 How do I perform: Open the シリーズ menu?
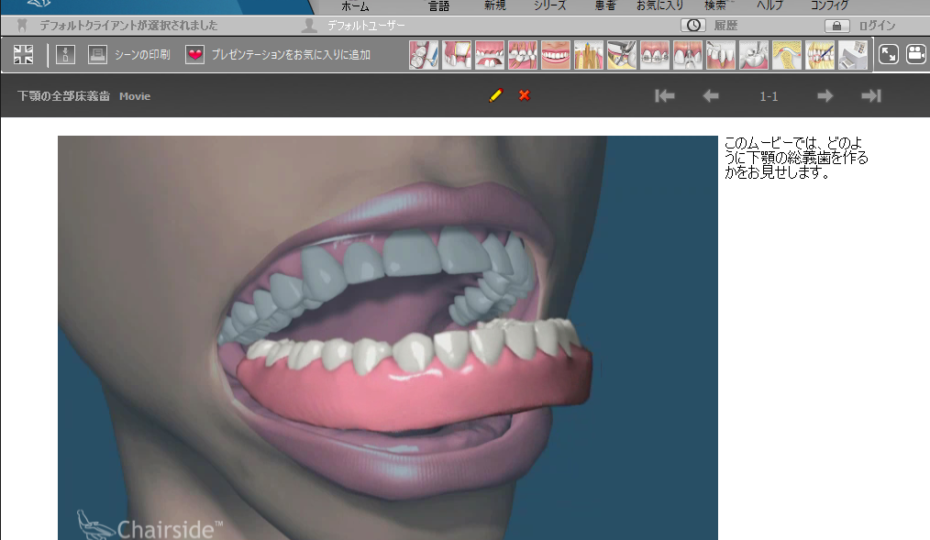click(x=550, y=6)
